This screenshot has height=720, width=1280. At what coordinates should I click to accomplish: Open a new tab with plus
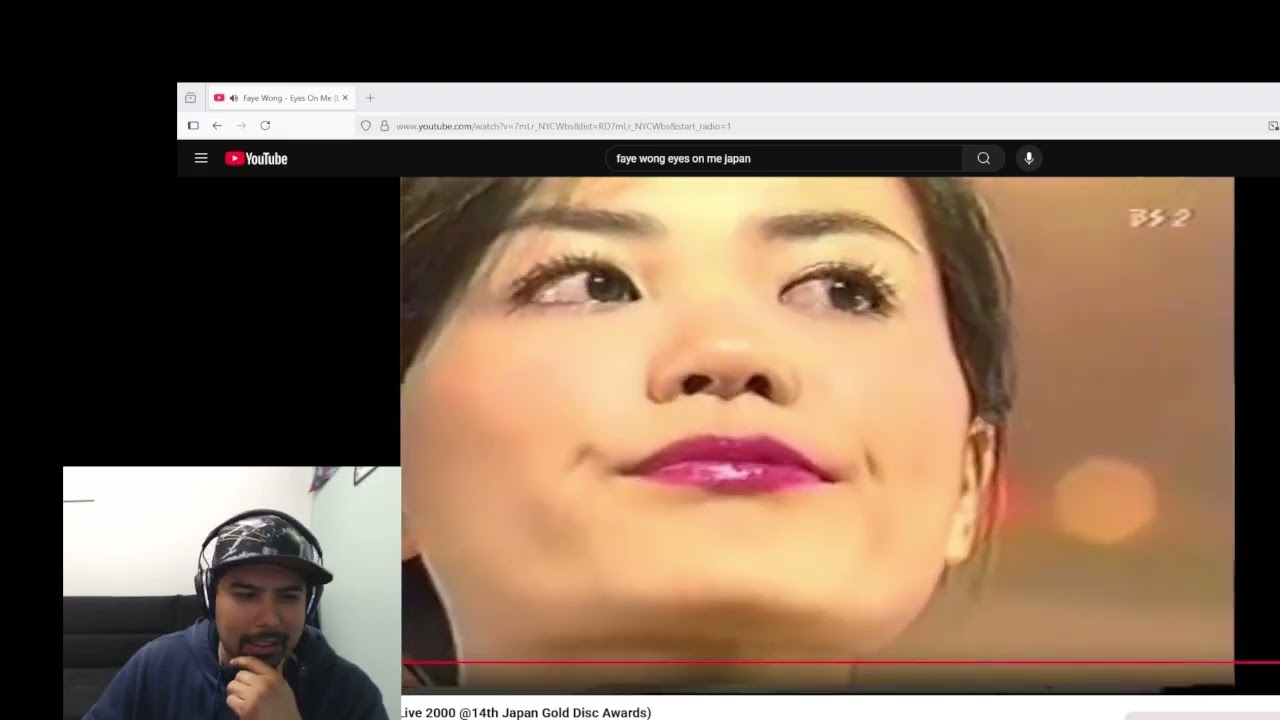click(x=370, y=98)
